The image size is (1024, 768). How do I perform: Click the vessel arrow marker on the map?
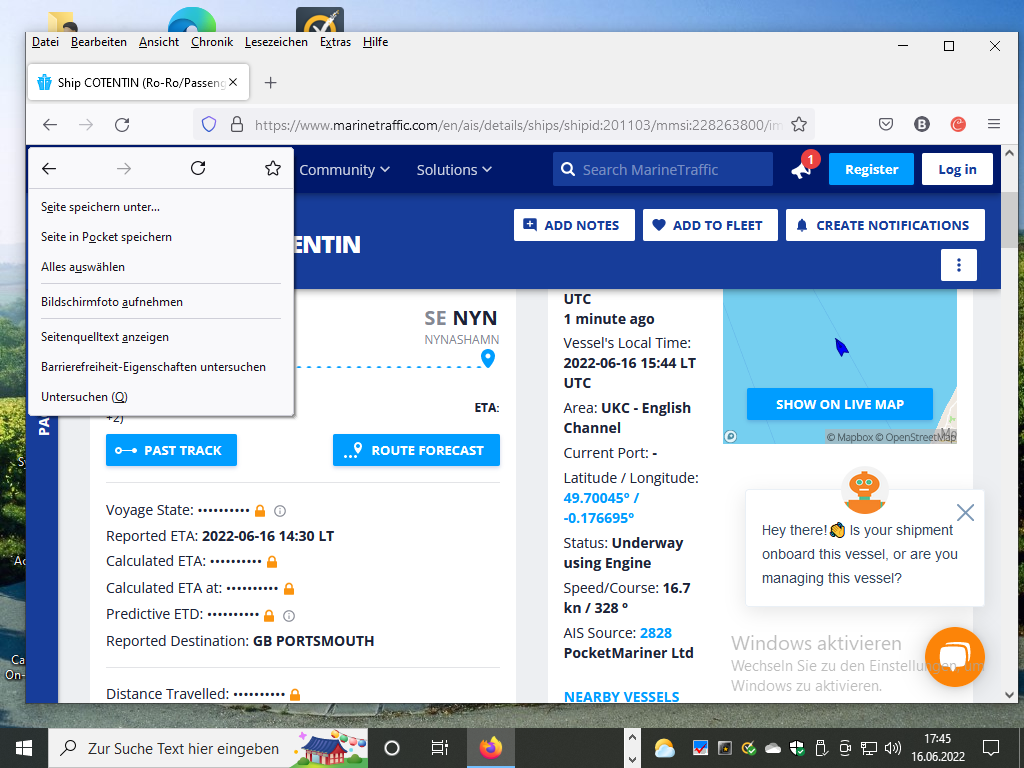coord(841,347)
